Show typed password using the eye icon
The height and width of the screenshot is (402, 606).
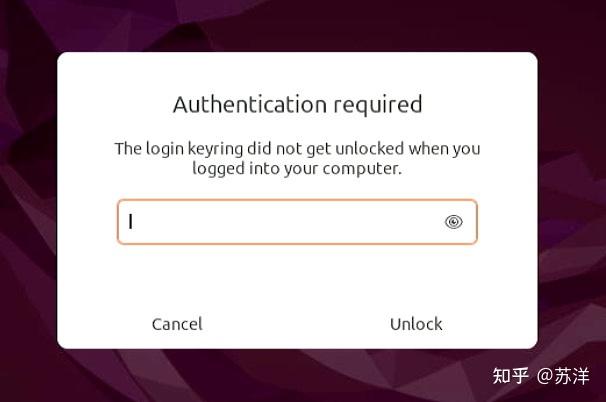pyautogui.click(x=453, y=222)
